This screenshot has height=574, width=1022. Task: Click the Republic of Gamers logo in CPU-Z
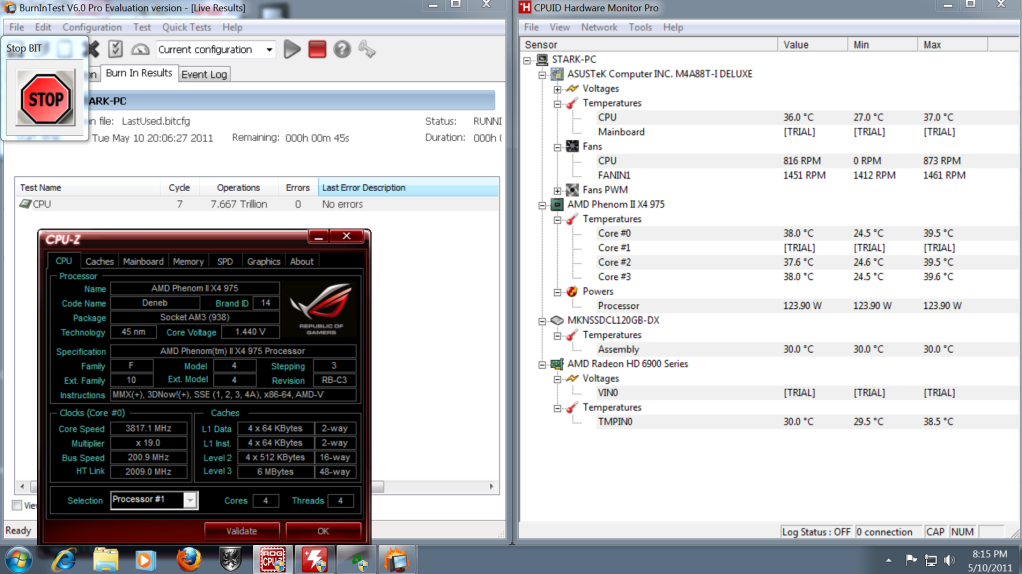click(321, 309)
